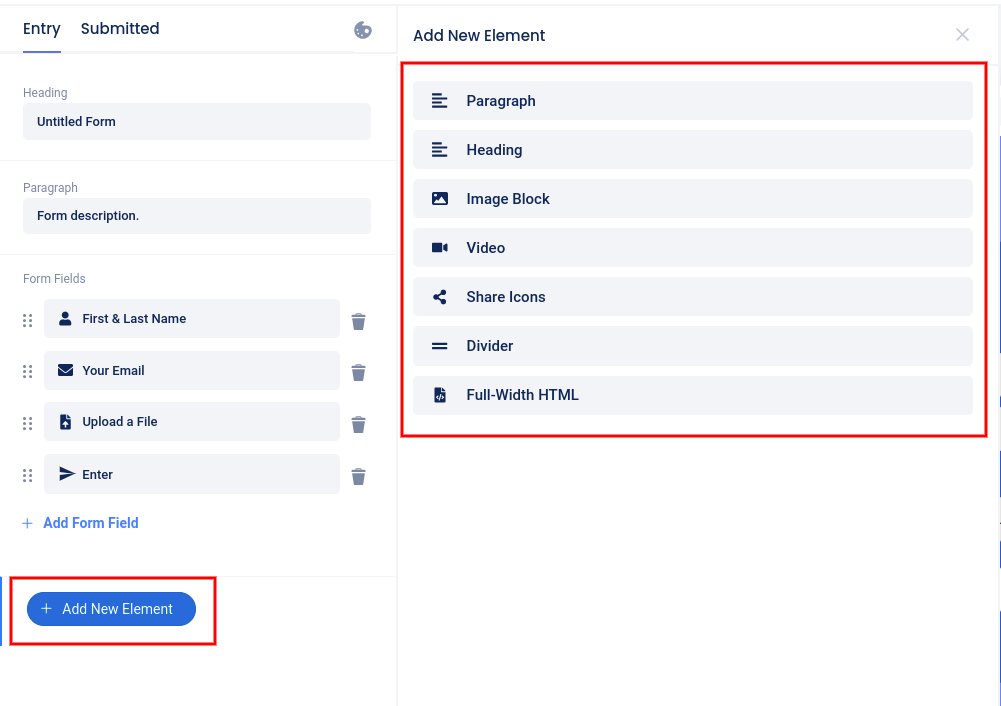
Task: Click the Form Fields section label
Action: tap(54, 278)
